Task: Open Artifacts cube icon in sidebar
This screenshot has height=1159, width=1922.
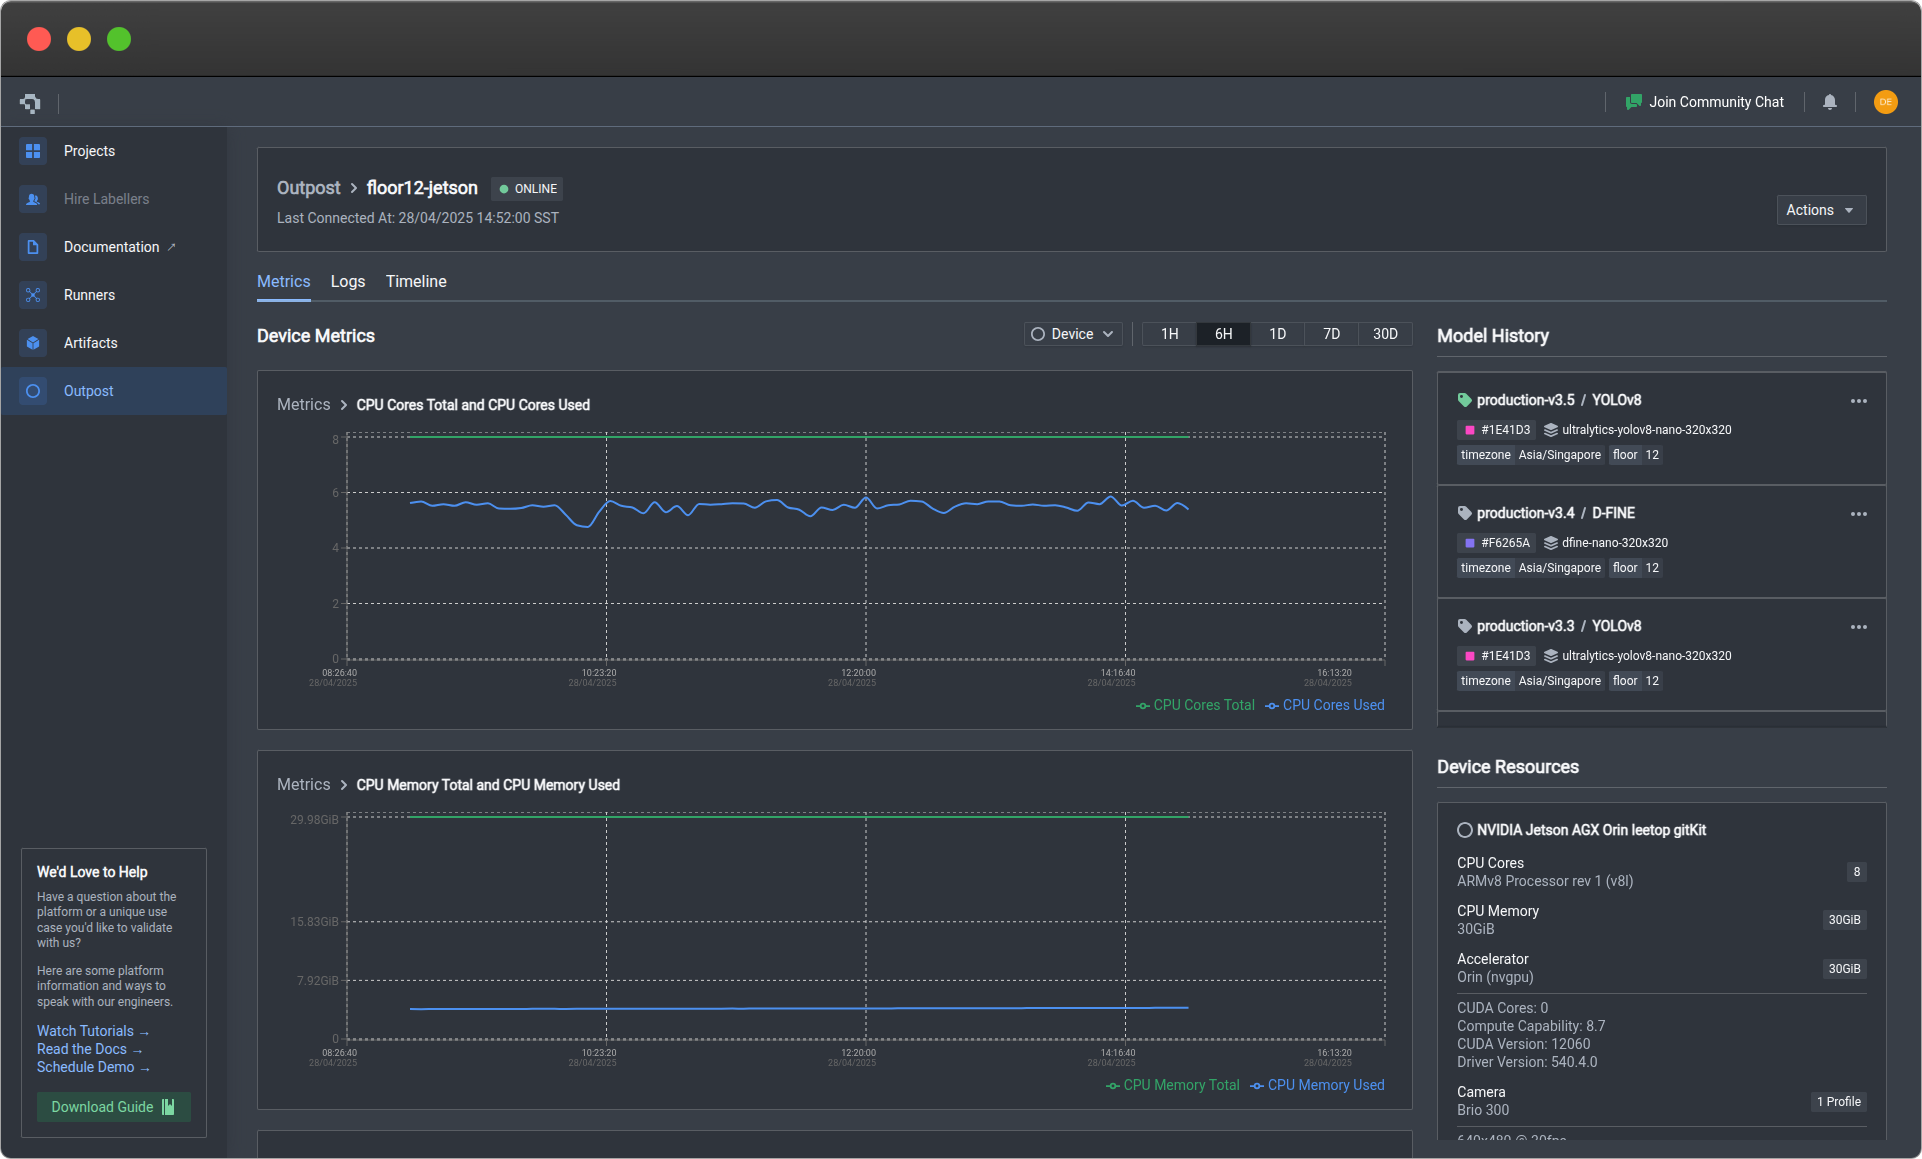Action: coord(33,343)
